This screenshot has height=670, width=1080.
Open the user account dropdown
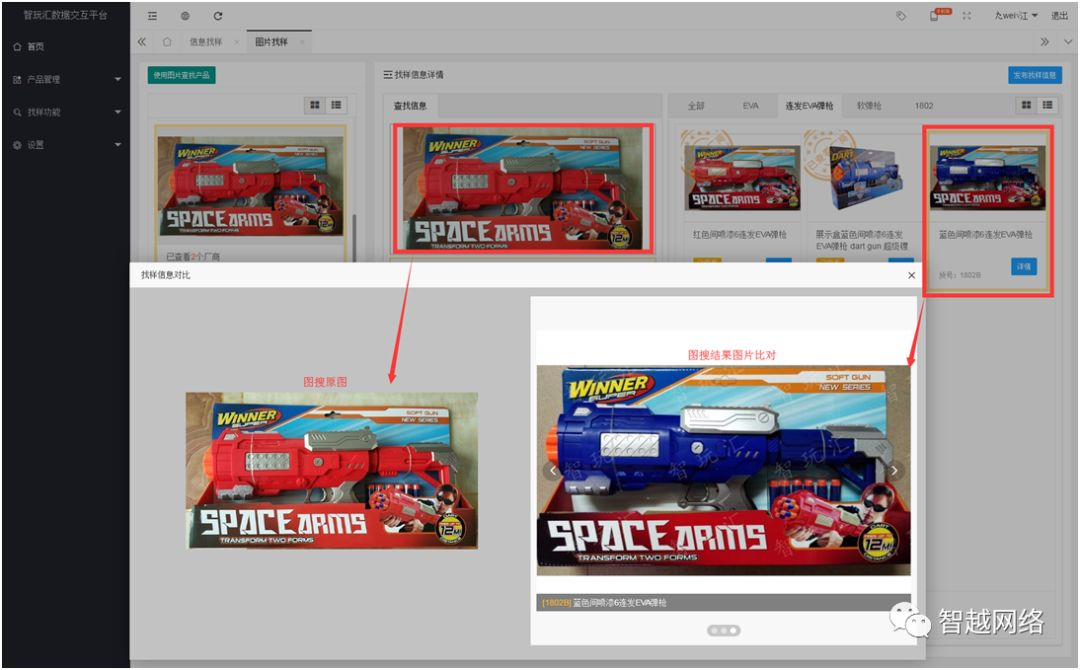coord(1015,16)
